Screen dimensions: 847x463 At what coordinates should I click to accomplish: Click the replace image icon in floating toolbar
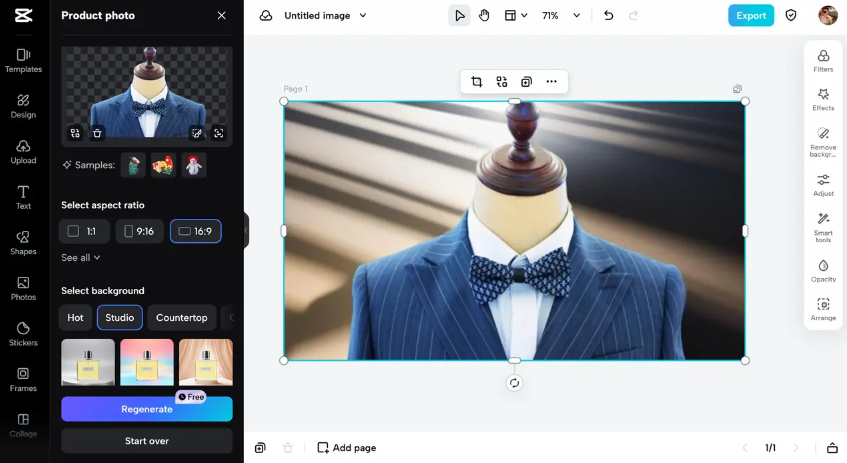click(x=501, y=82)
